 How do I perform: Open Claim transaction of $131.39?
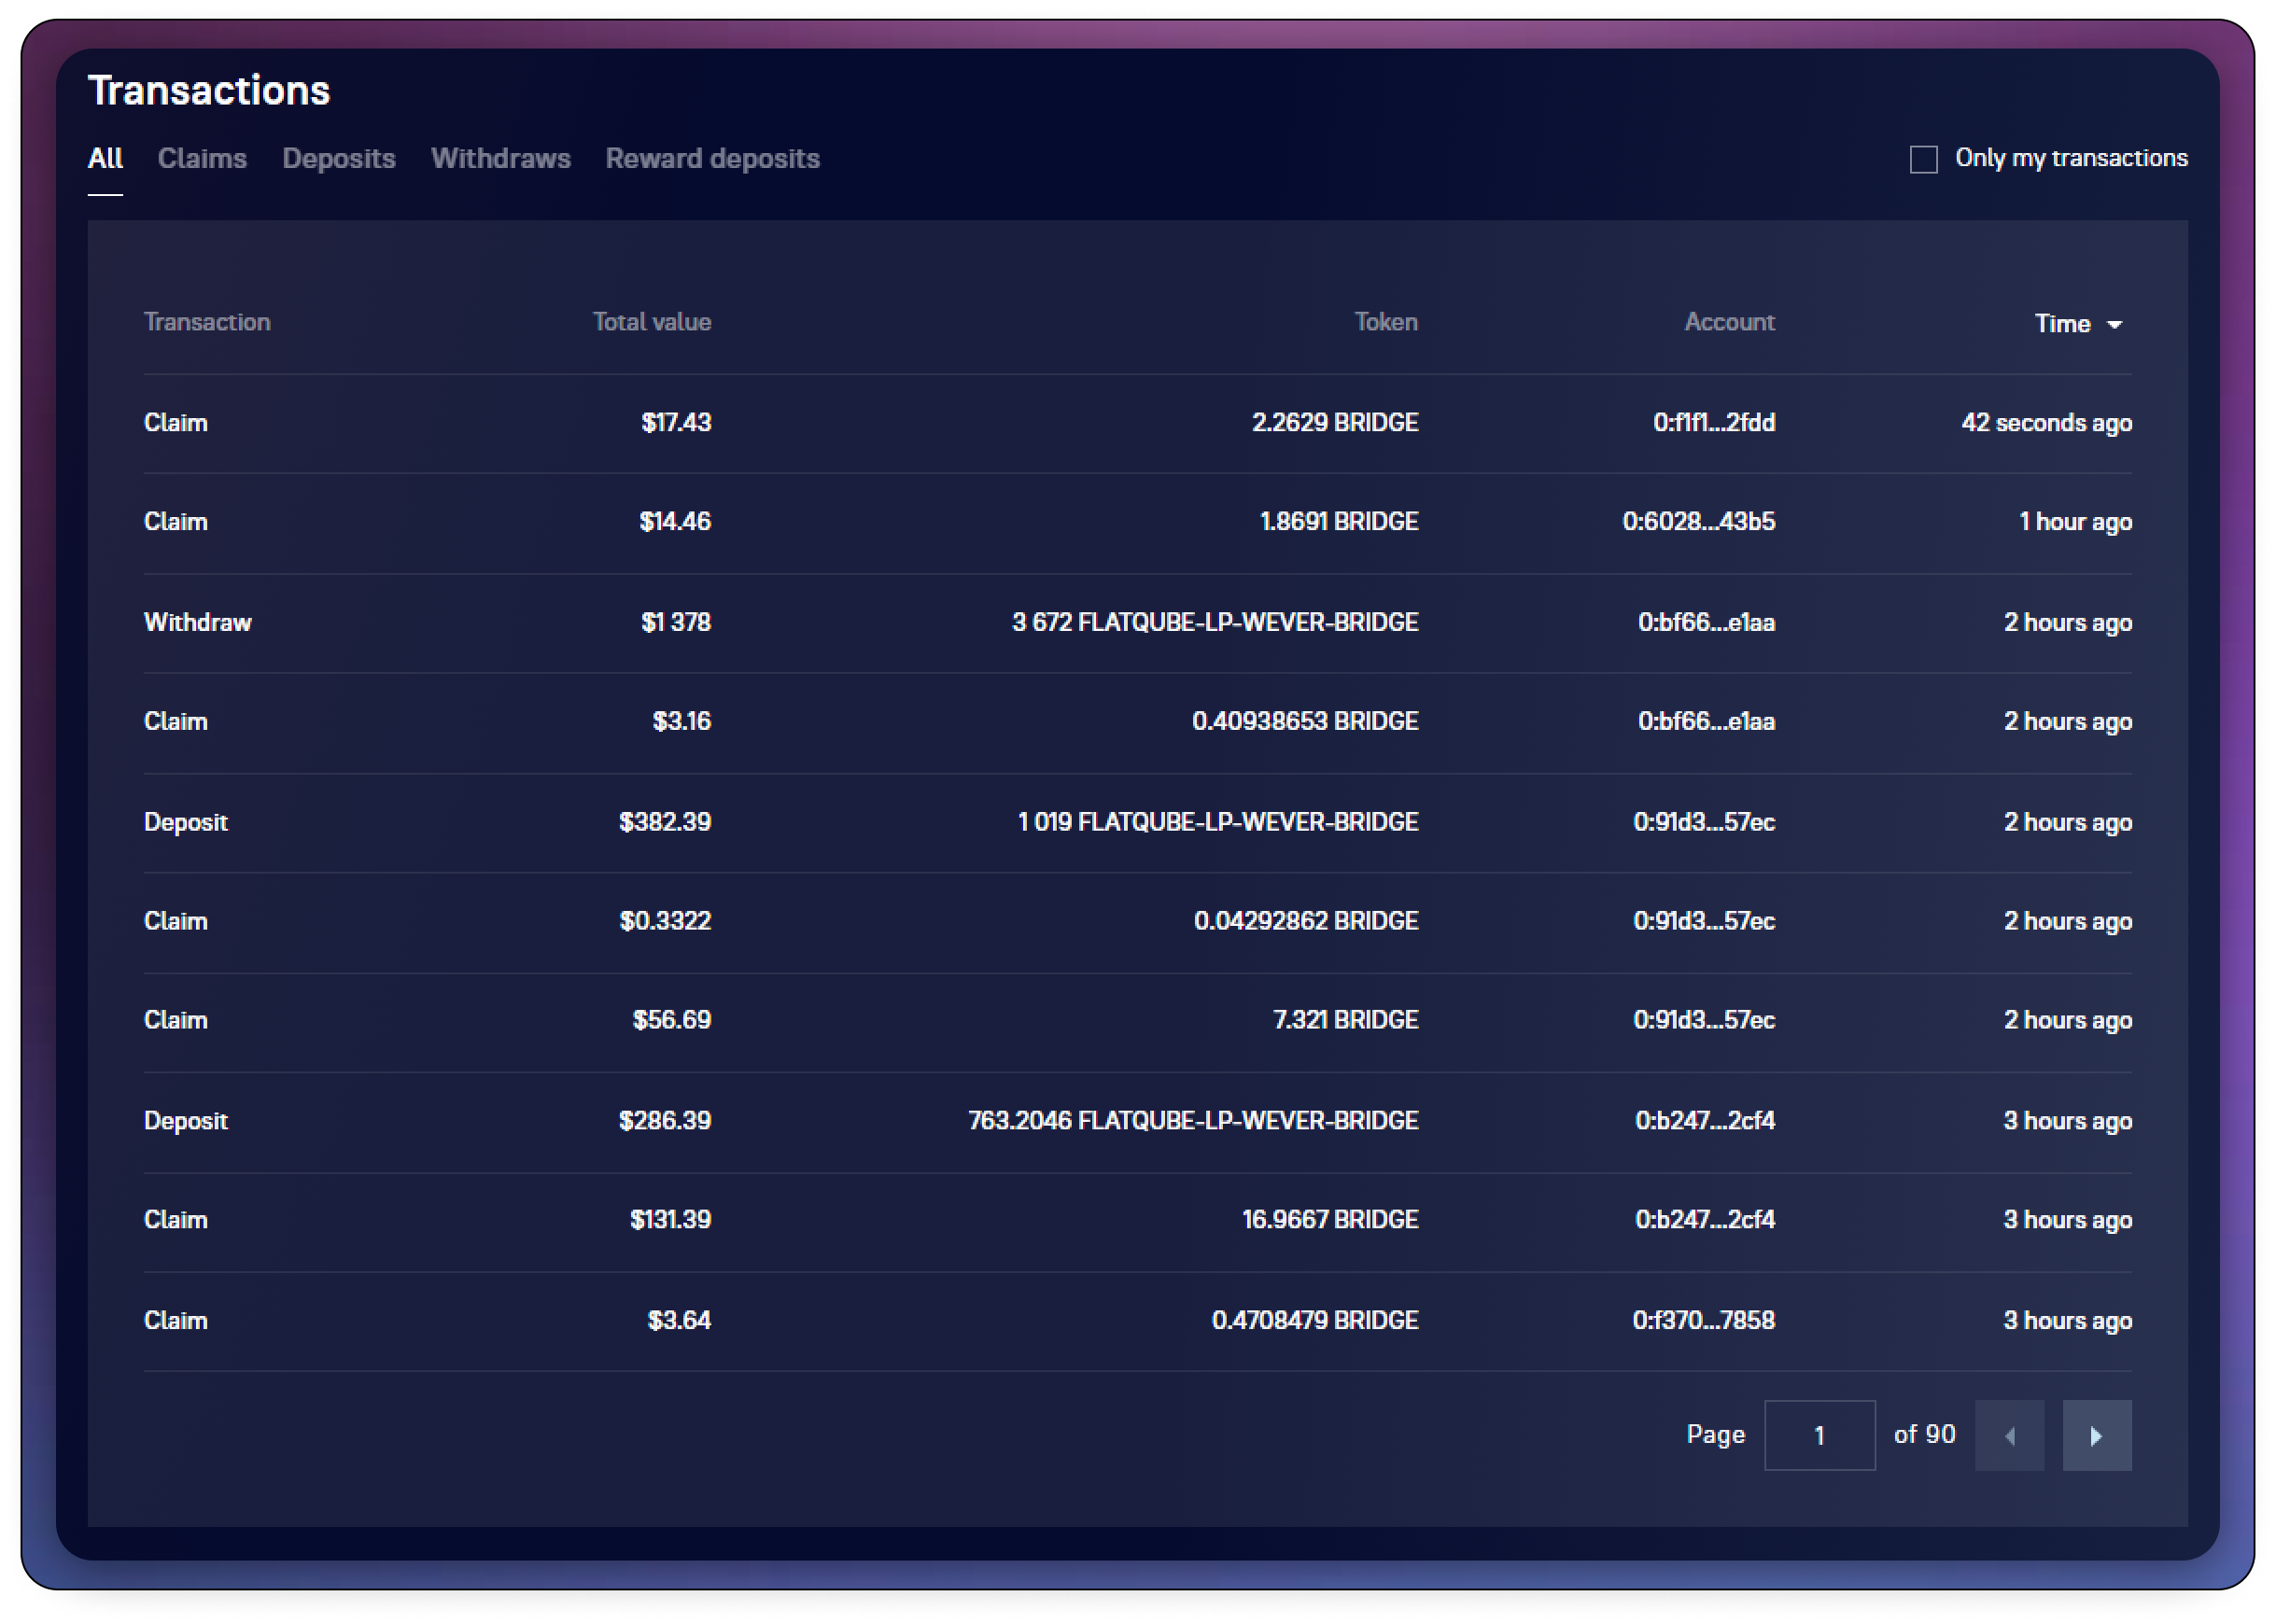[x=176, y=1219]
